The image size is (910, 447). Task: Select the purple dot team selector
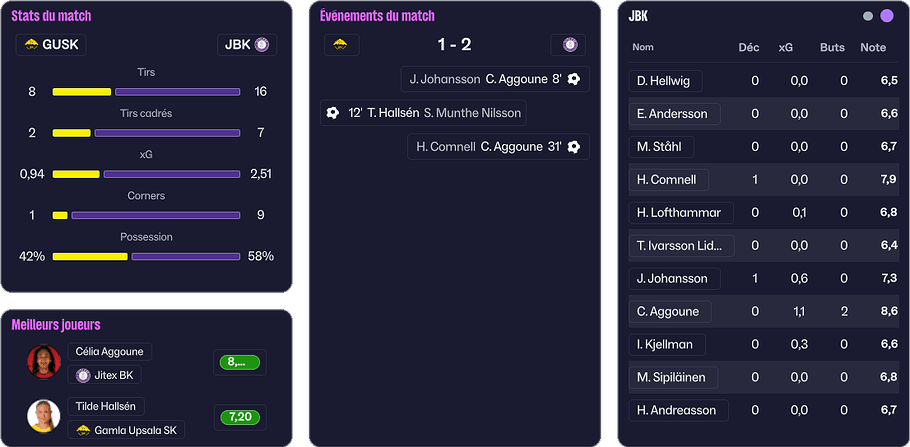click(886, 16)
